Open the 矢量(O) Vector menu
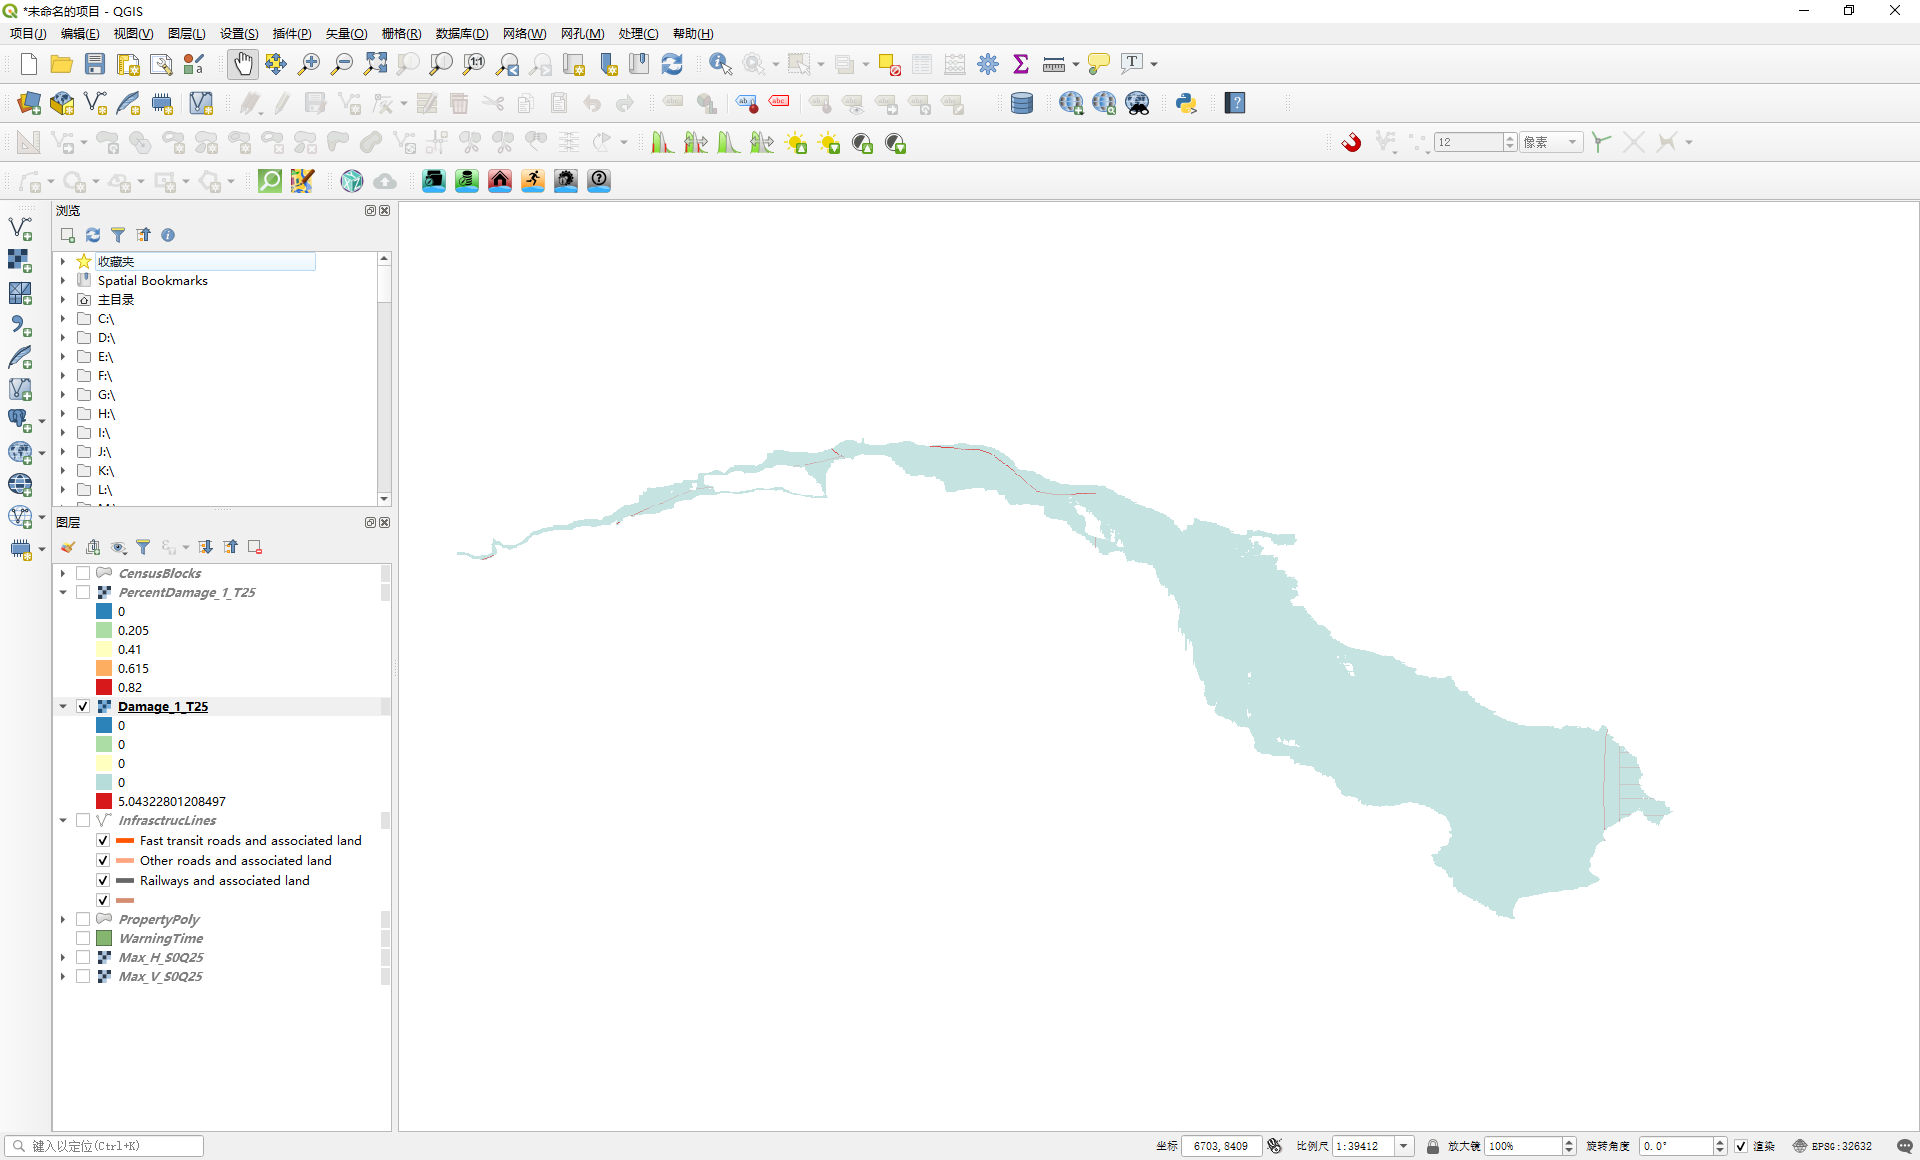Screen dimensions: 1920x1160 click(x=346, y=33)
